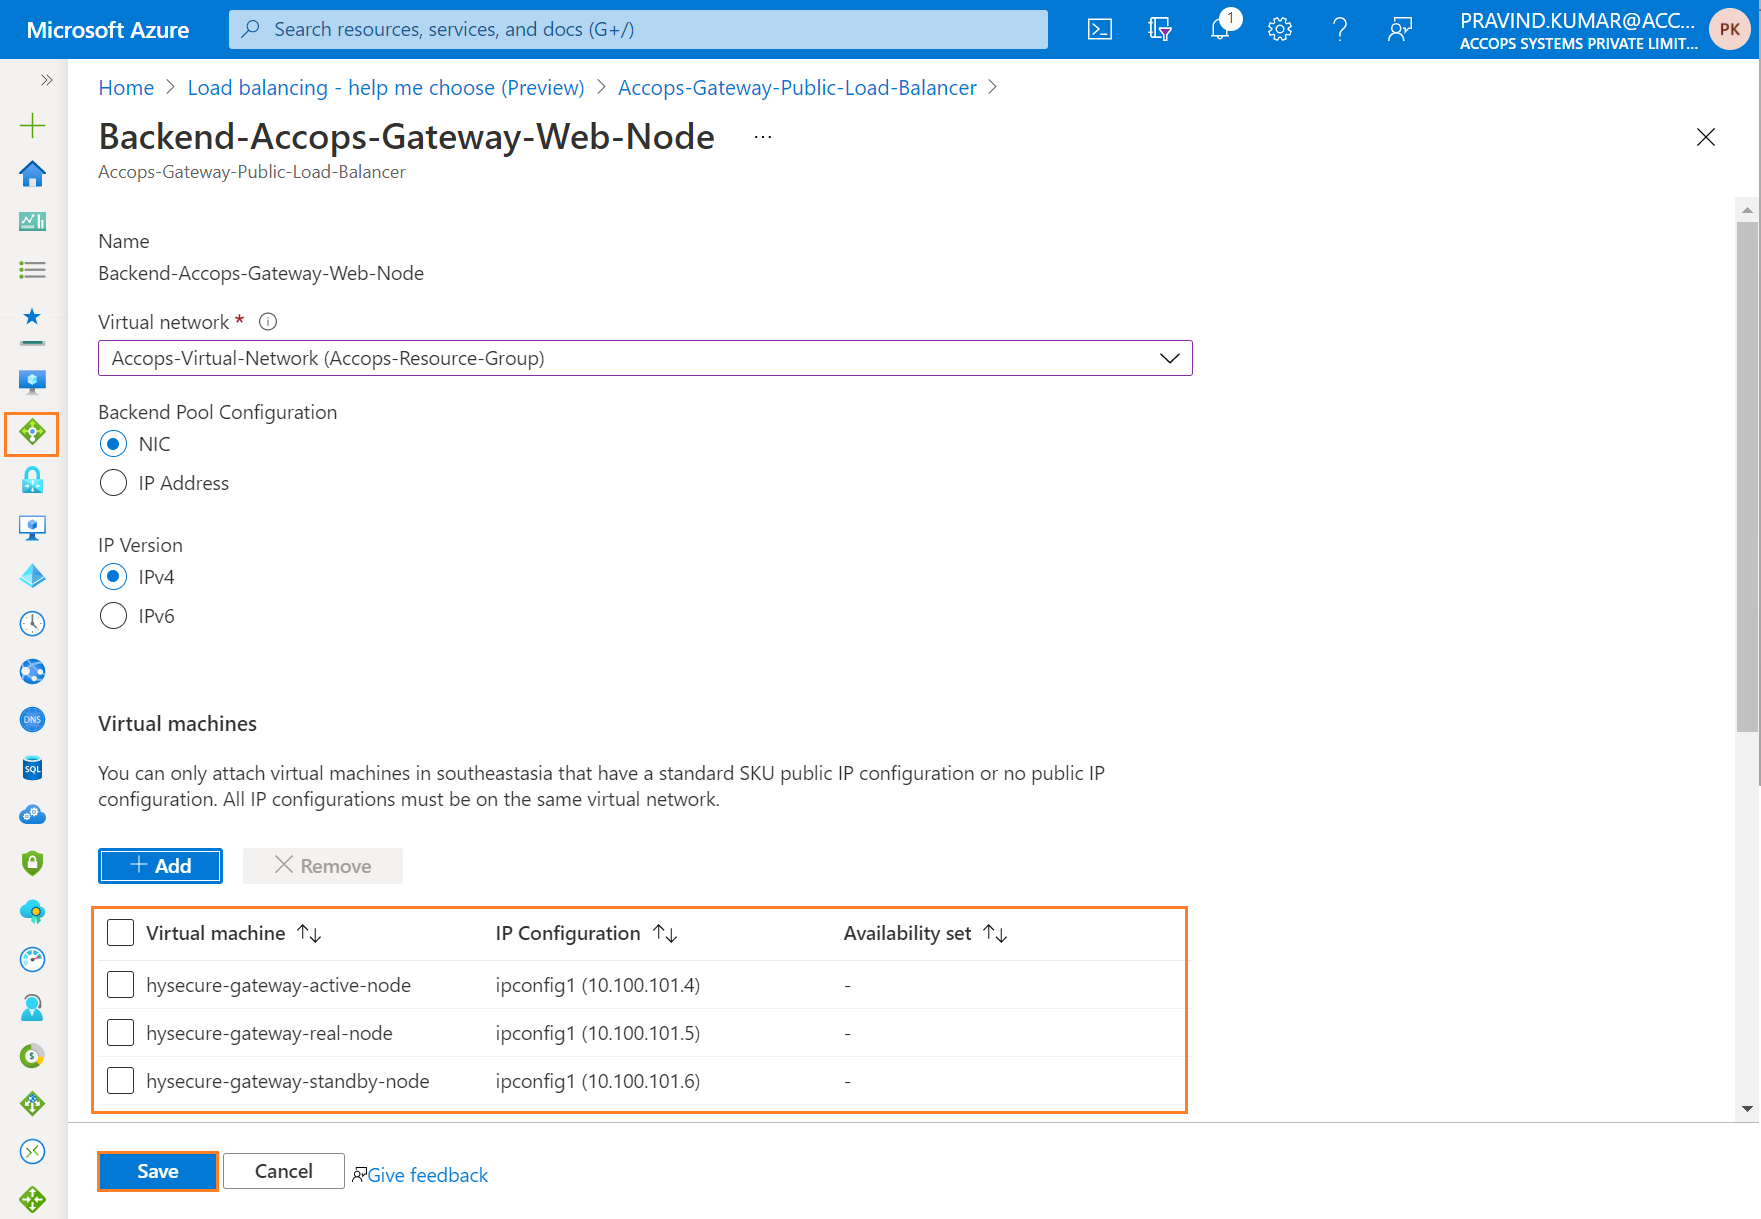
Task: Open All services list icon
Action: (x=32, y=270)
